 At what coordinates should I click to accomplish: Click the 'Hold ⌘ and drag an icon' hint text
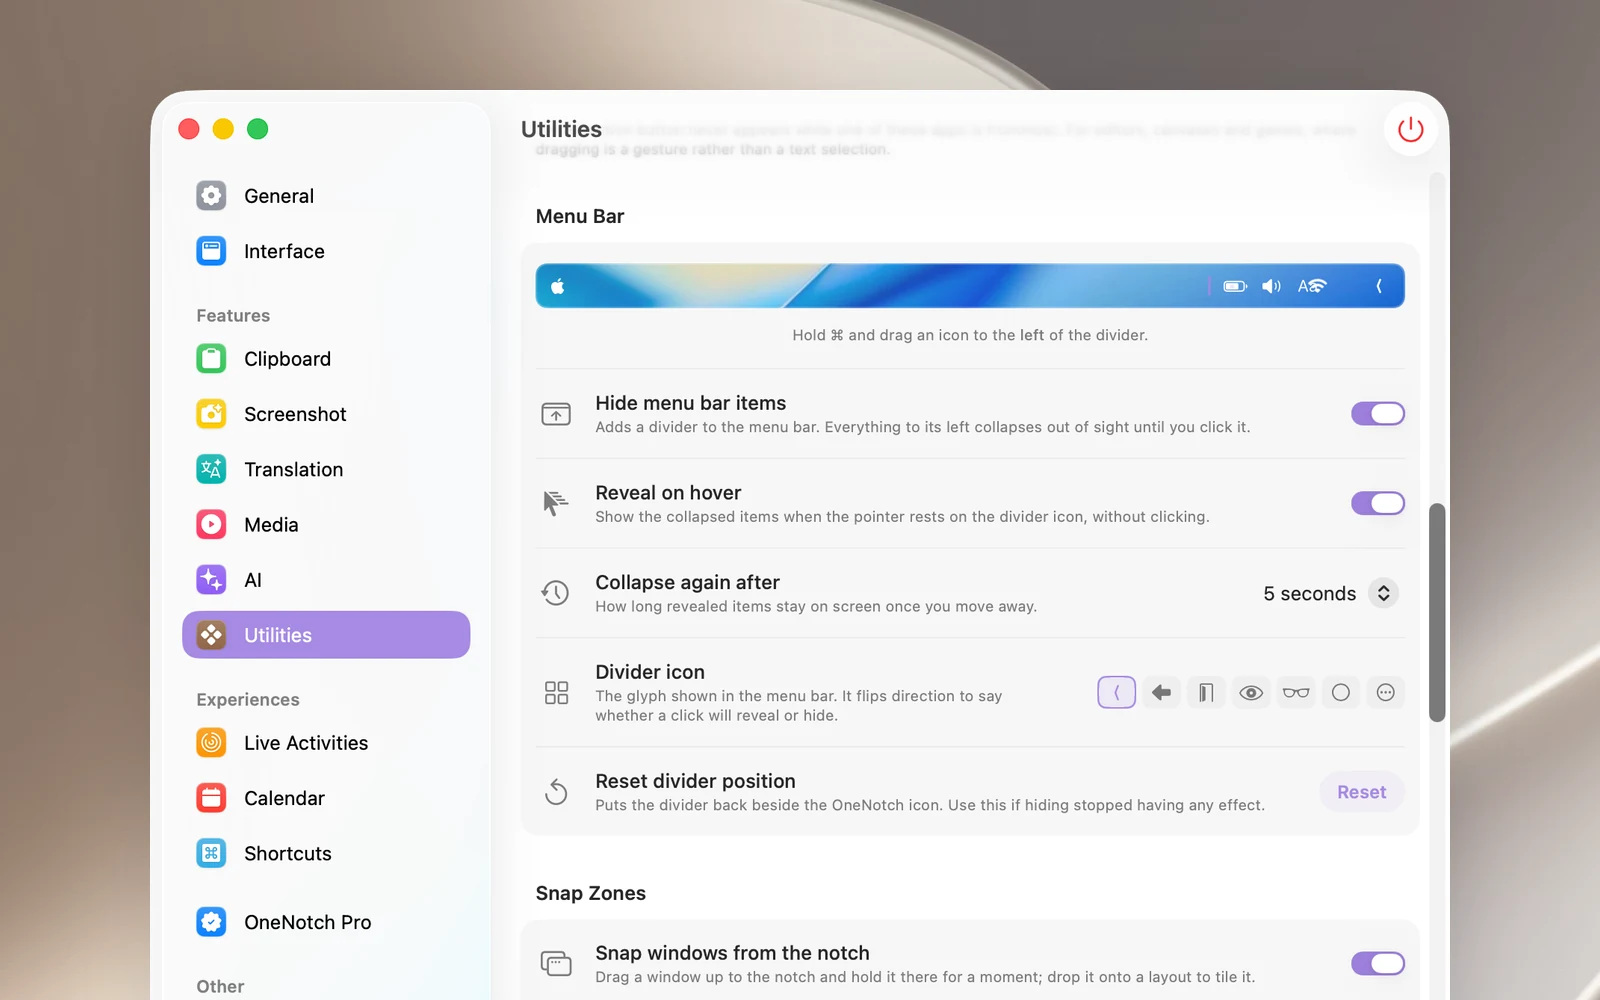pos(970,335)
